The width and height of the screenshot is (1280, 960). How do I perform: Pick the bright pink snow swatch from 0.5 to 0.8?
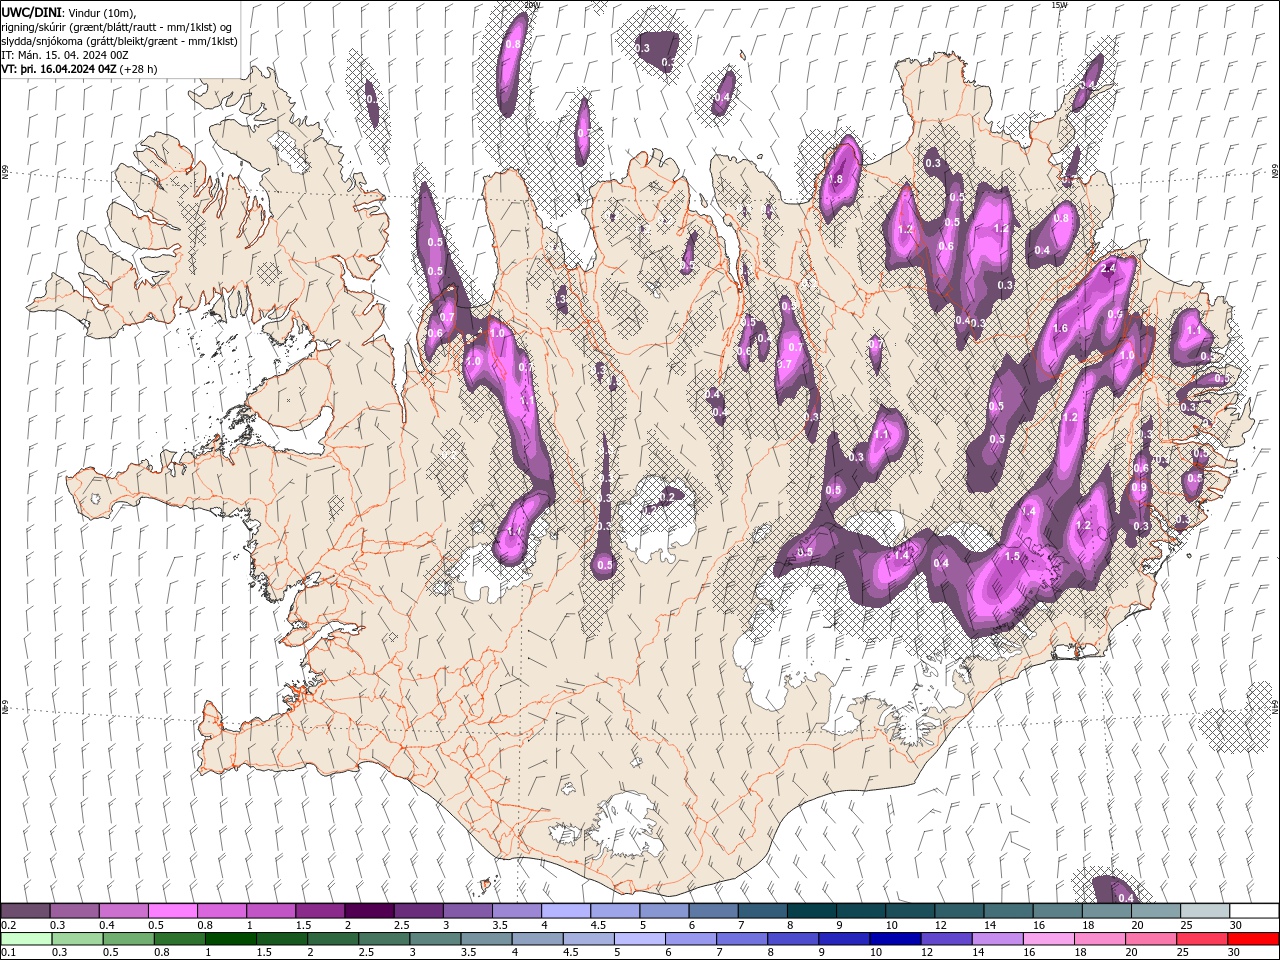172,911
